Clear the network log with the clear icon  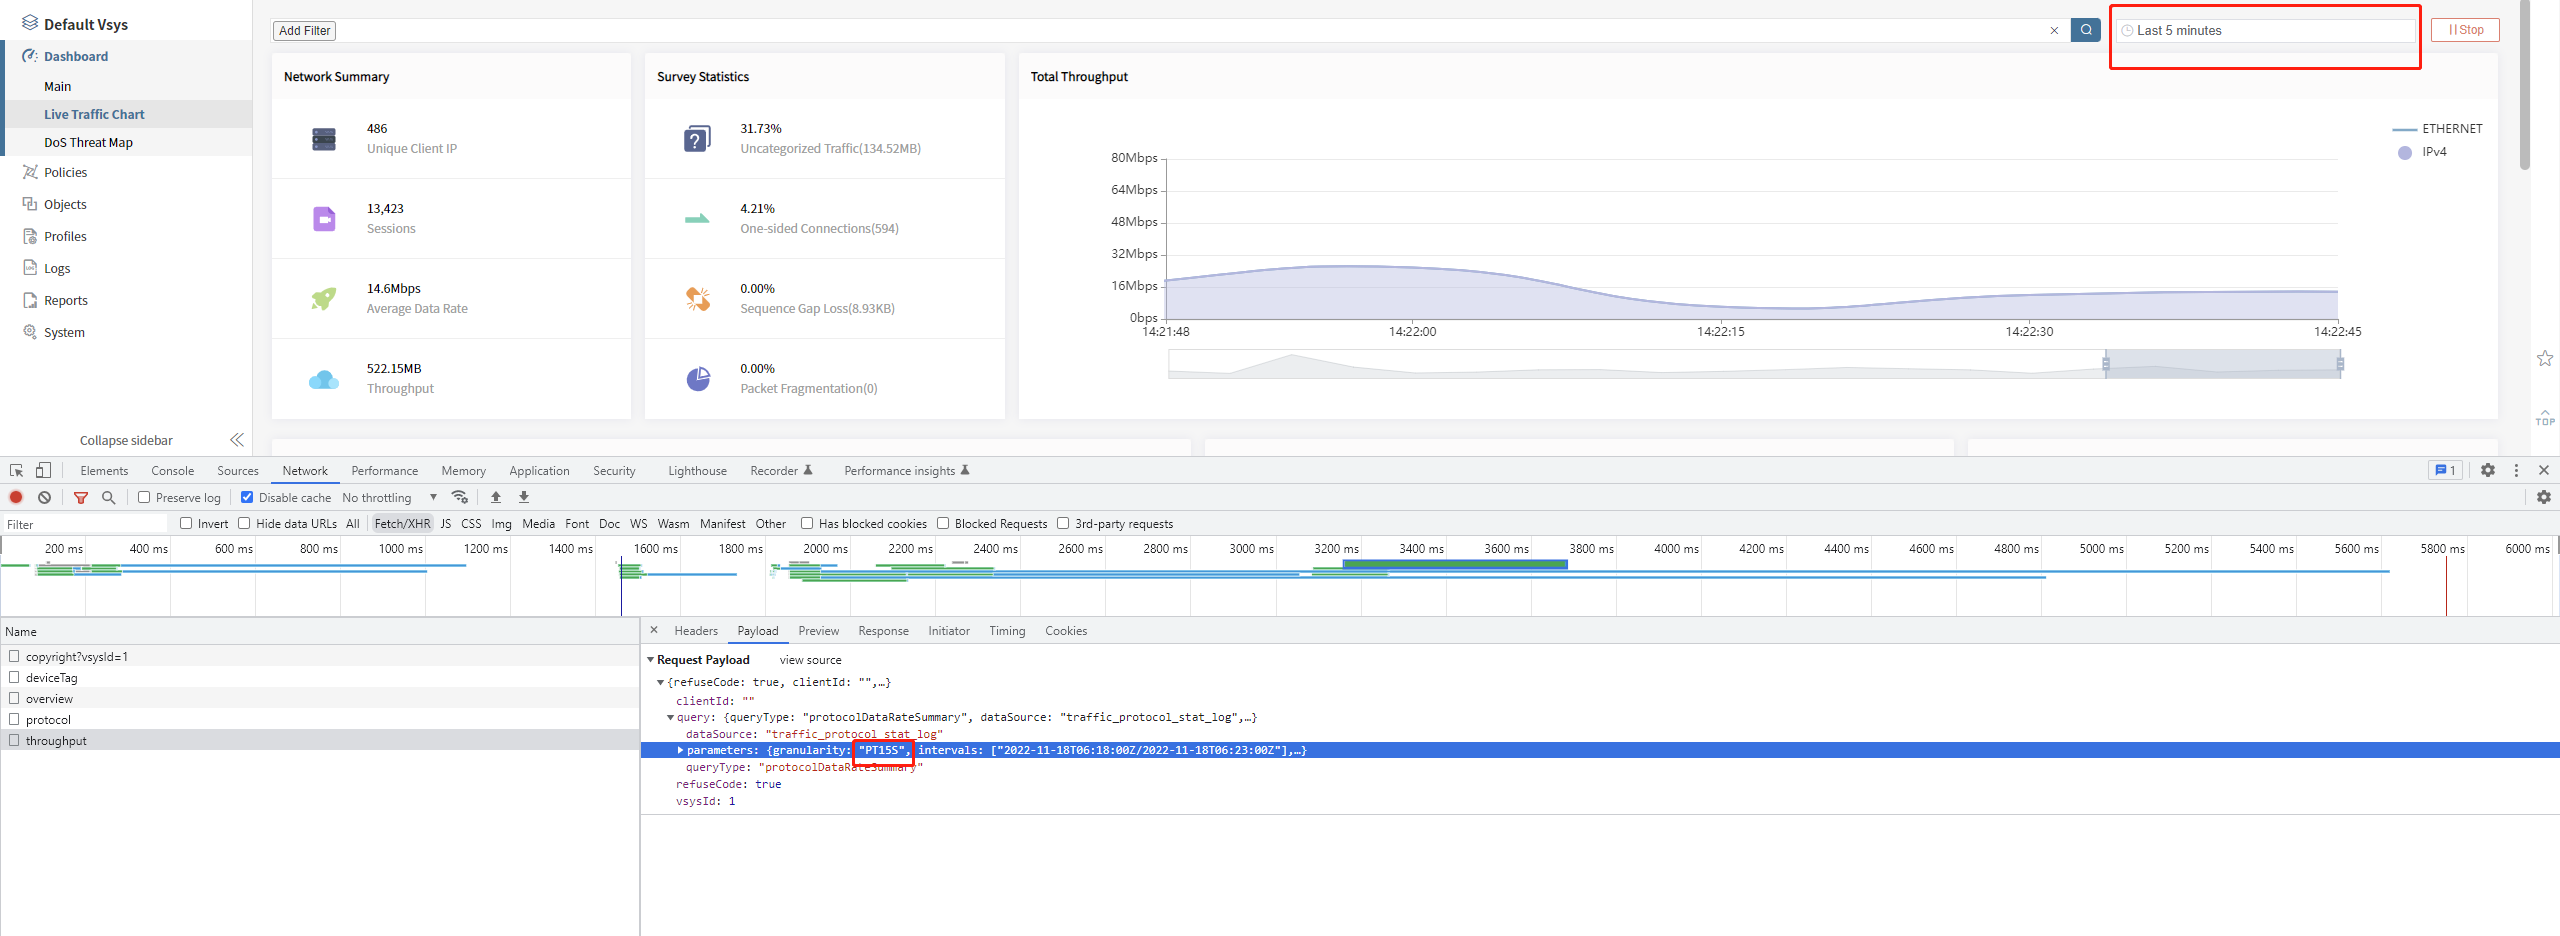[44, 497]
